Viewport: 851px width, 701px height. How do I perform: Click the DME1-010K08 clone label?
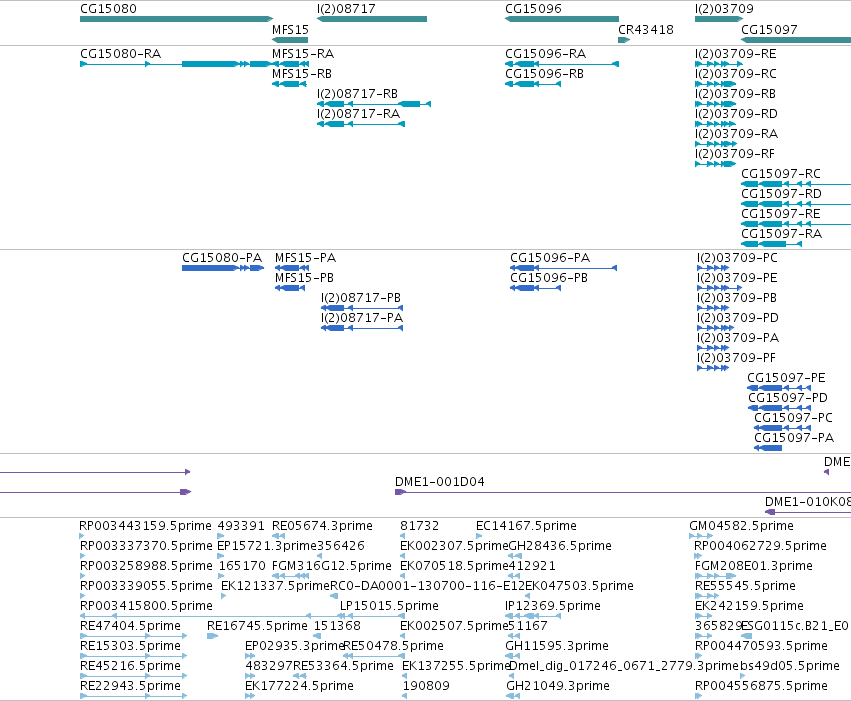point(808,502)
